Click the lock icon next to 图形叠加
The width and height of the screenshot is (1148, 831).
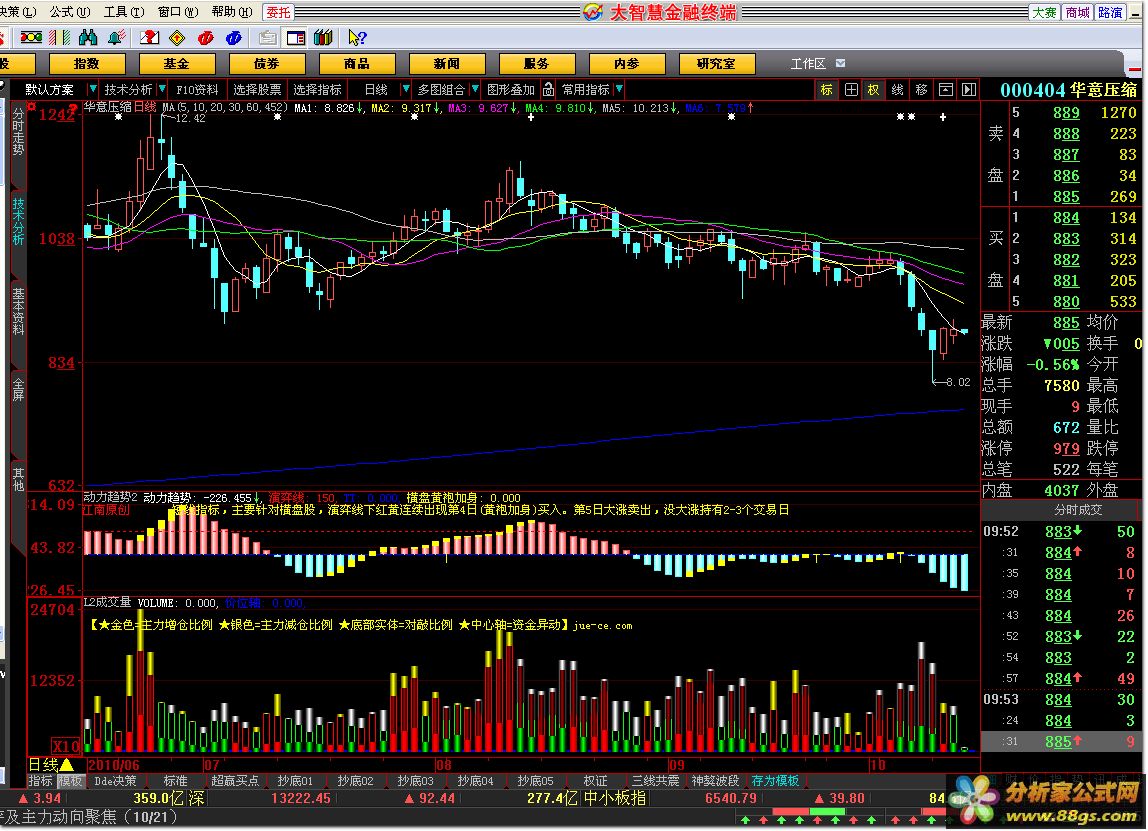(548, 89)
